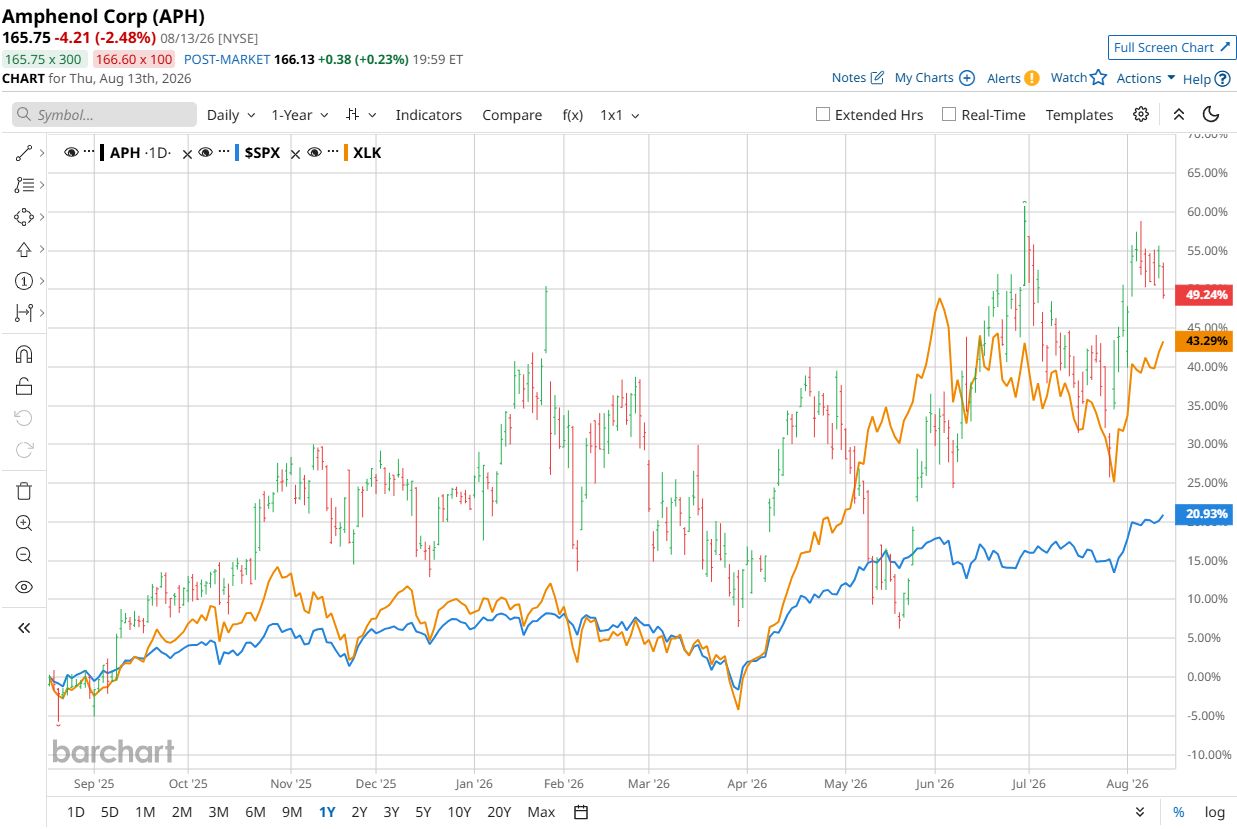Click the Full Screen Chart button
Screen dimensions: 1237x829
coord(1172,47)
